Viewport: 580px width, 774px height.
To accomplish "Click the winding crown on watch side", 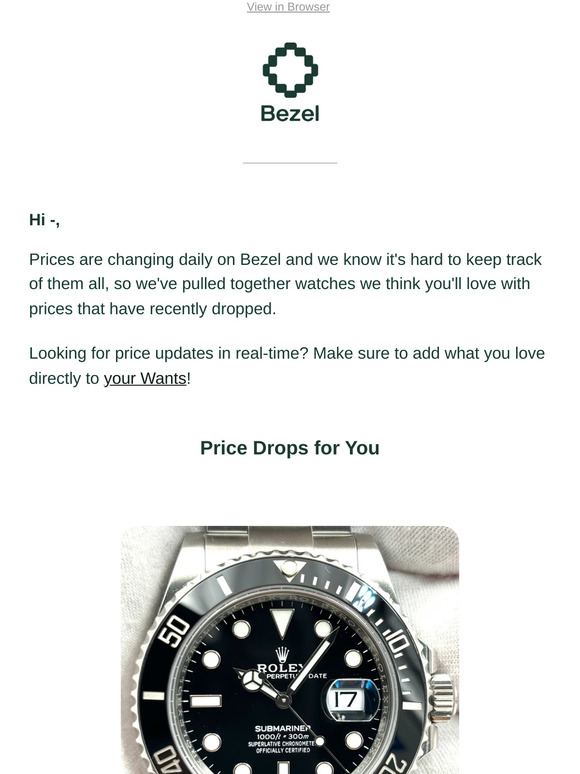I will coord(442,698).
